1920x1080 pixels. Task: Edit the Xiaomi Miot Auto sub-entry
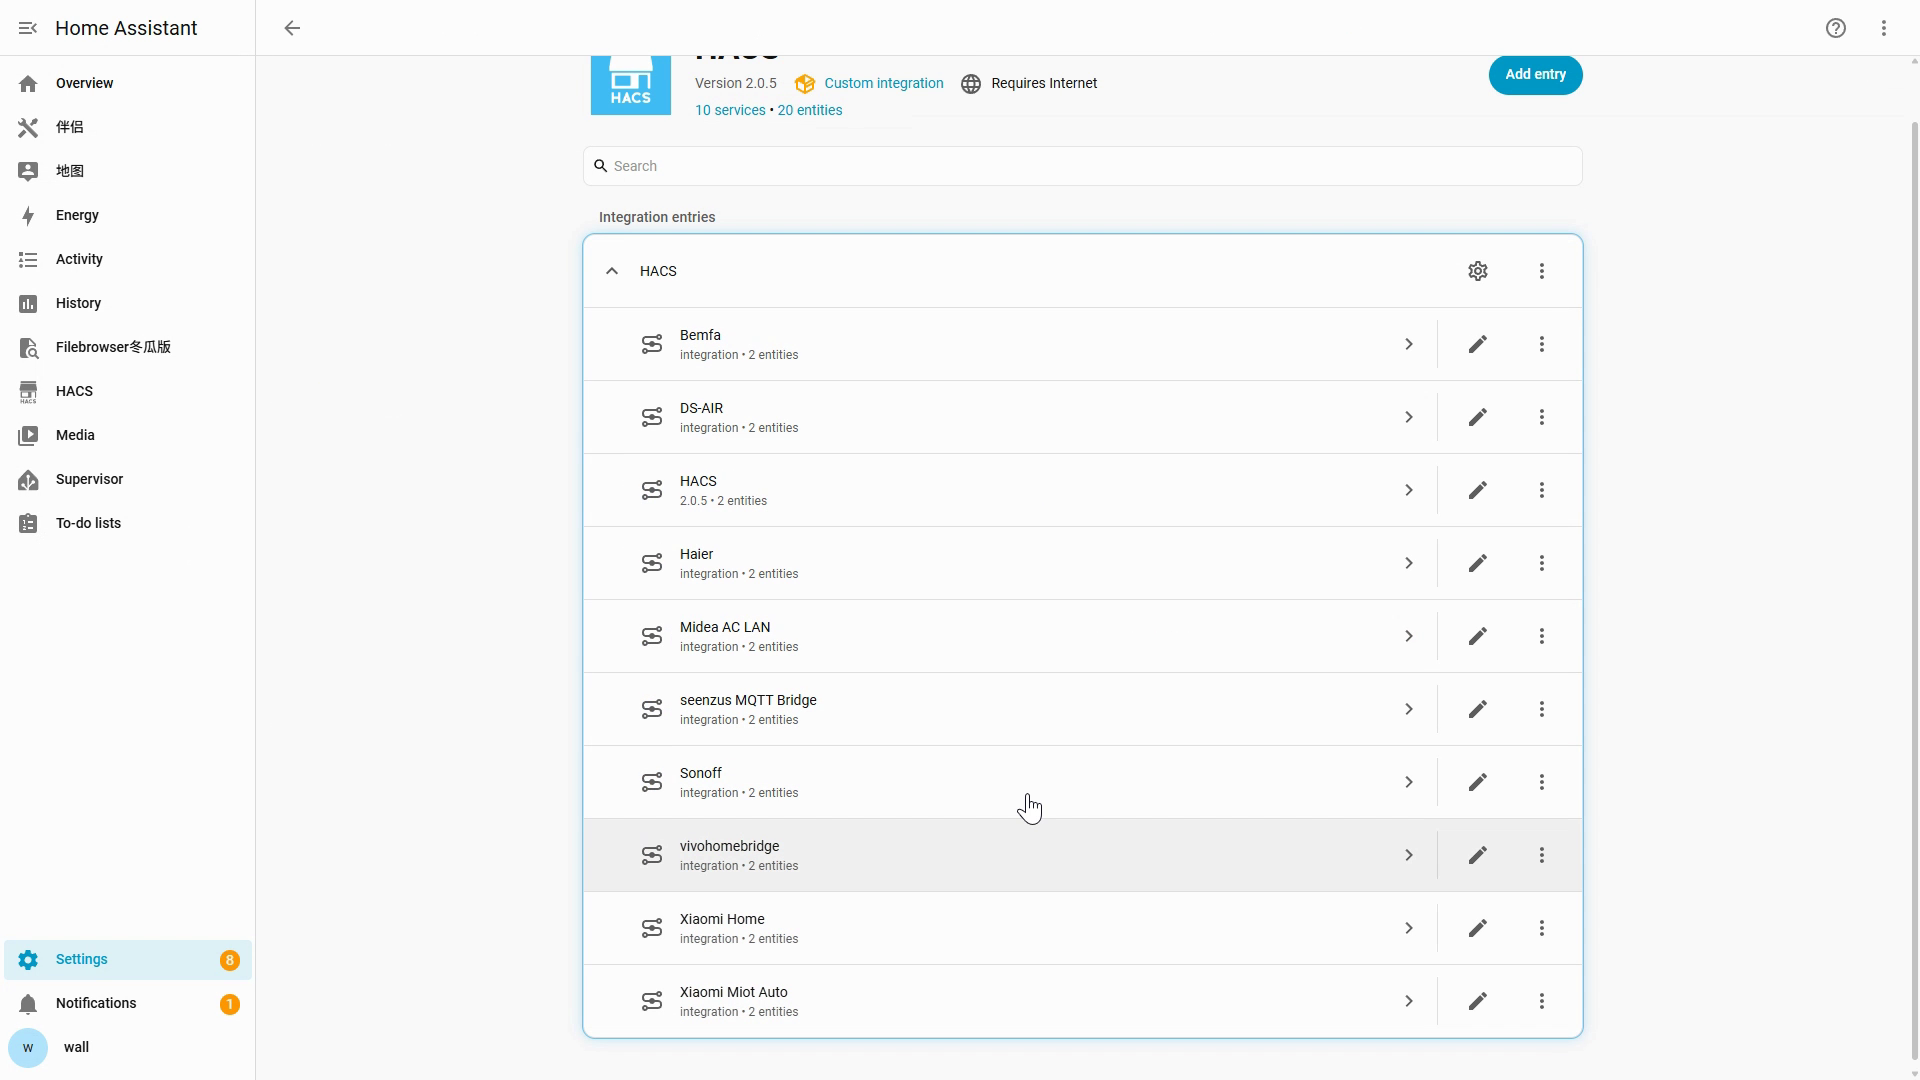[x=1478, y=1001]
